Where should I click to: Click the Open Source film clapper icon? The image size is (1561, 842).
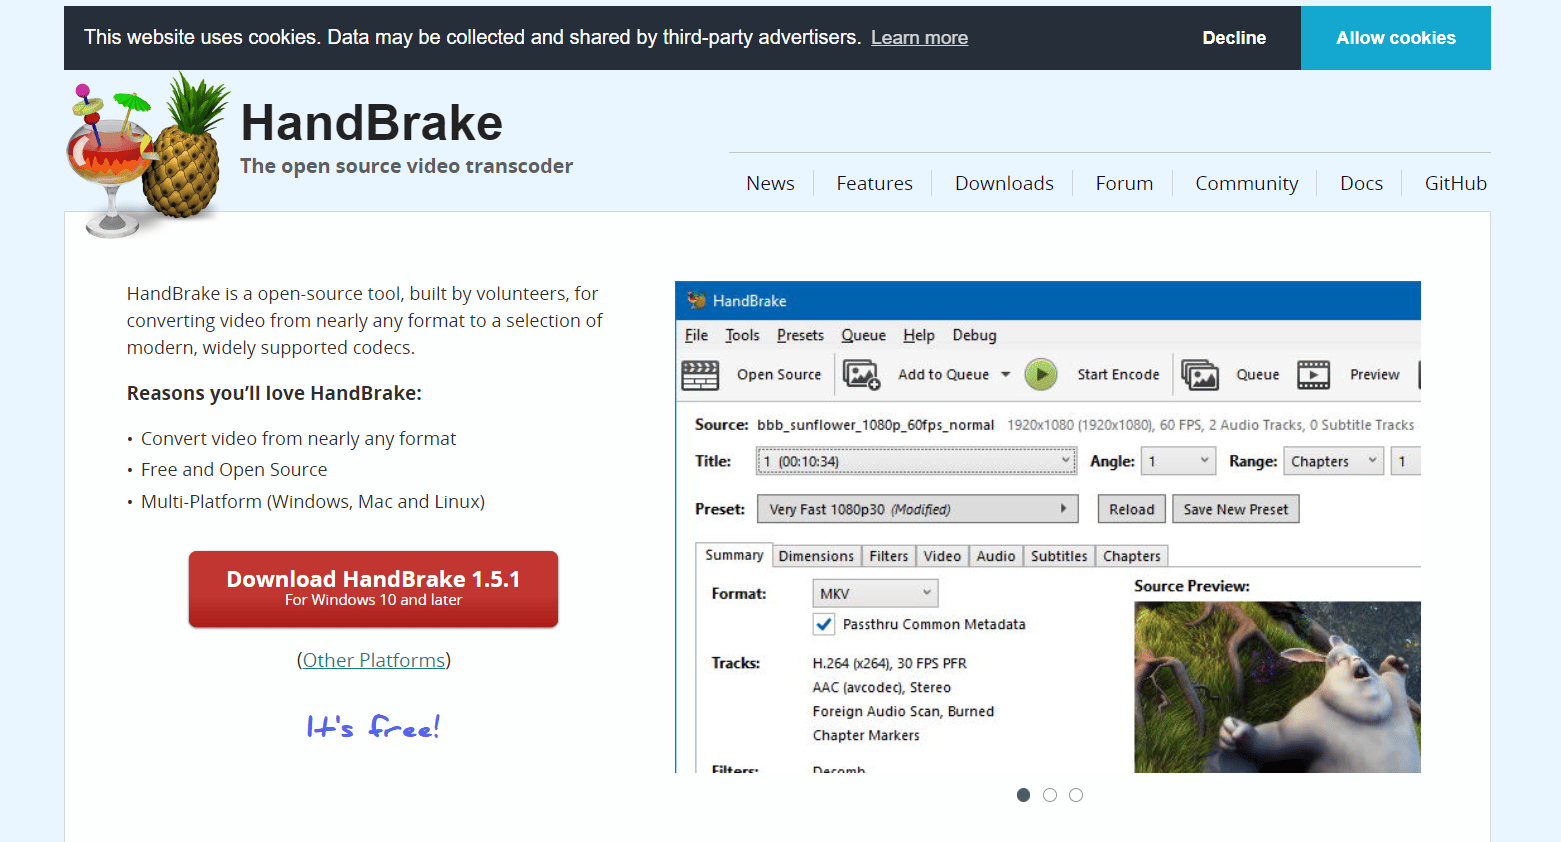(x=700, y=375)
